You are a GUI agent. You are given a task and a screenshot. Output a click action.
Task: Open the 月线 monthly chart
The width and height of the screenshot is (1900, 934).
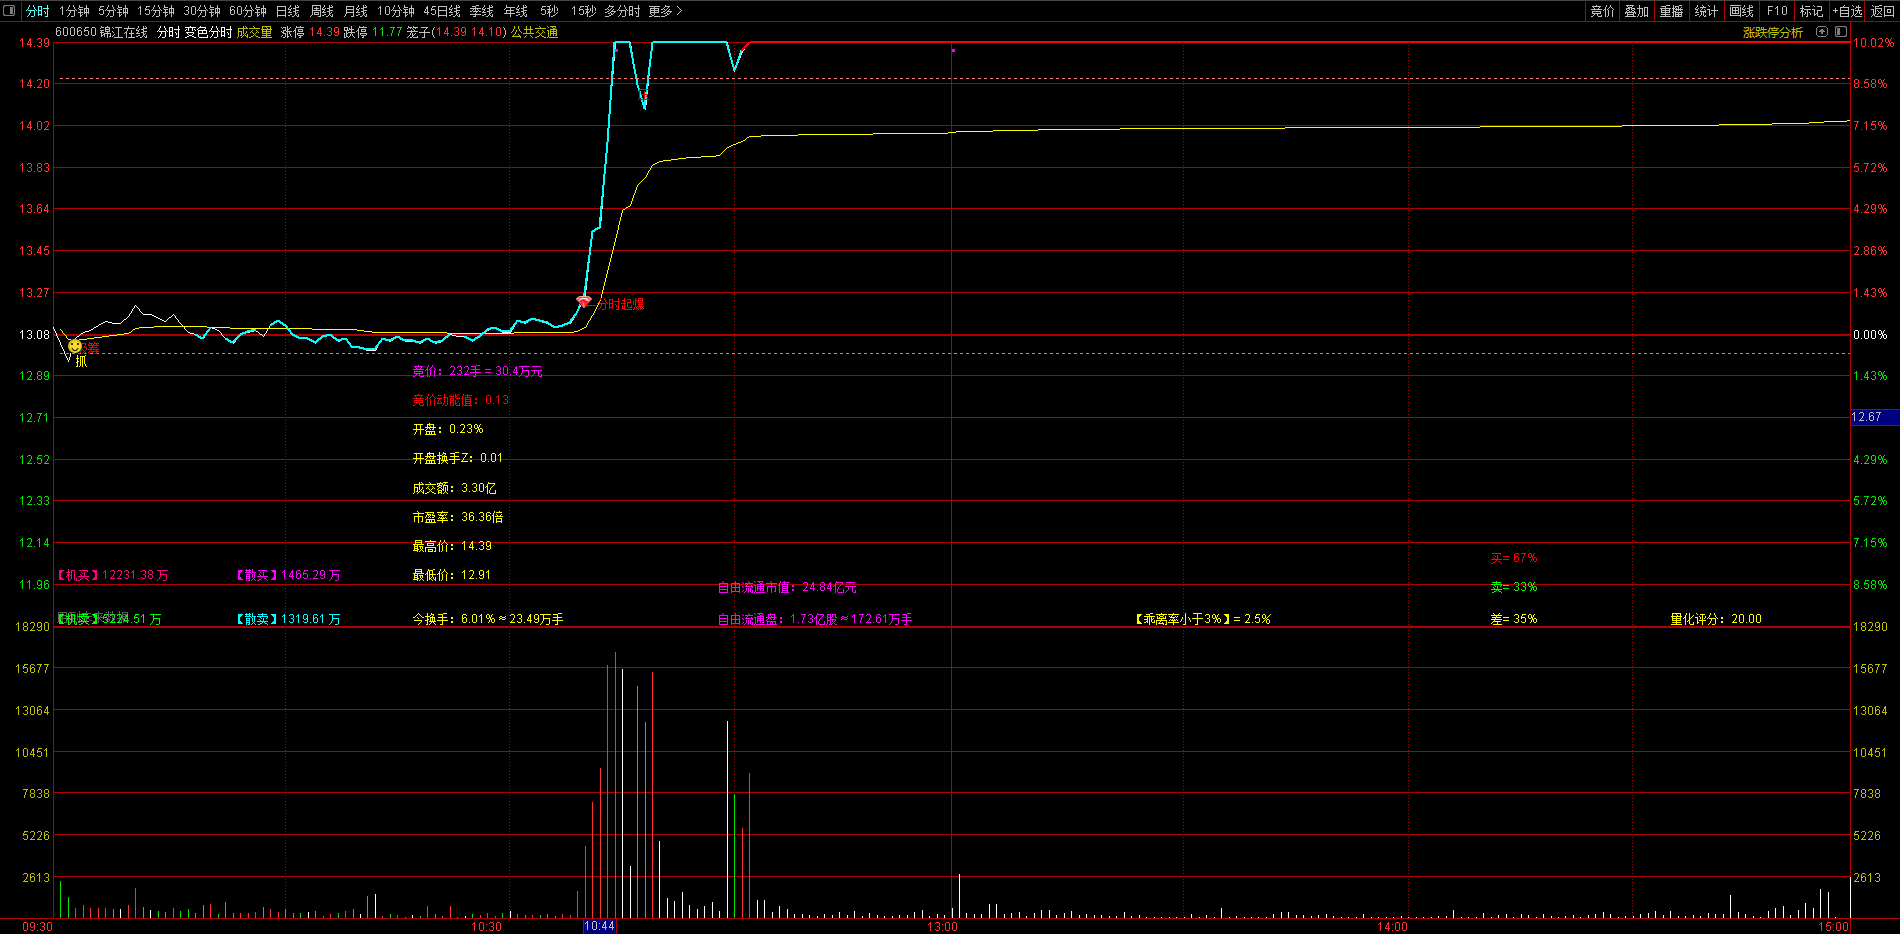(356, 11)
